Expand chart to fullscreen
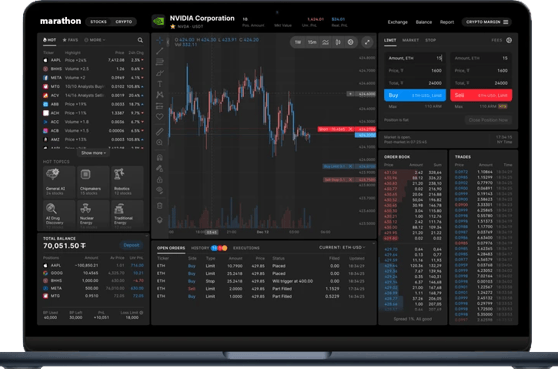 (x=367, y=42)
